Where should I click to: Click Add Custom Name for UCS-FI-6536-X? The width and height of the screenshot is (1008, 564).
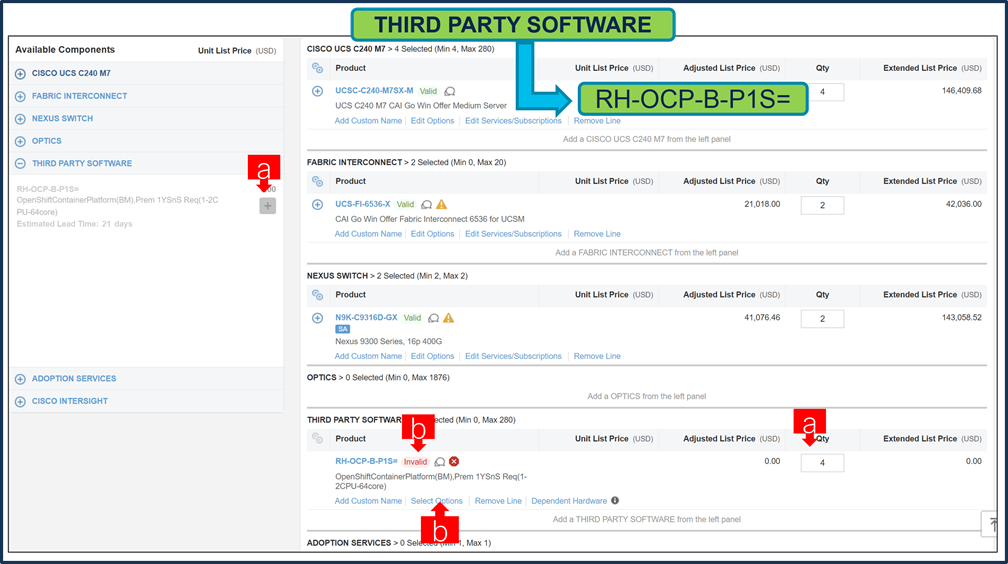[x=368, y=234]
